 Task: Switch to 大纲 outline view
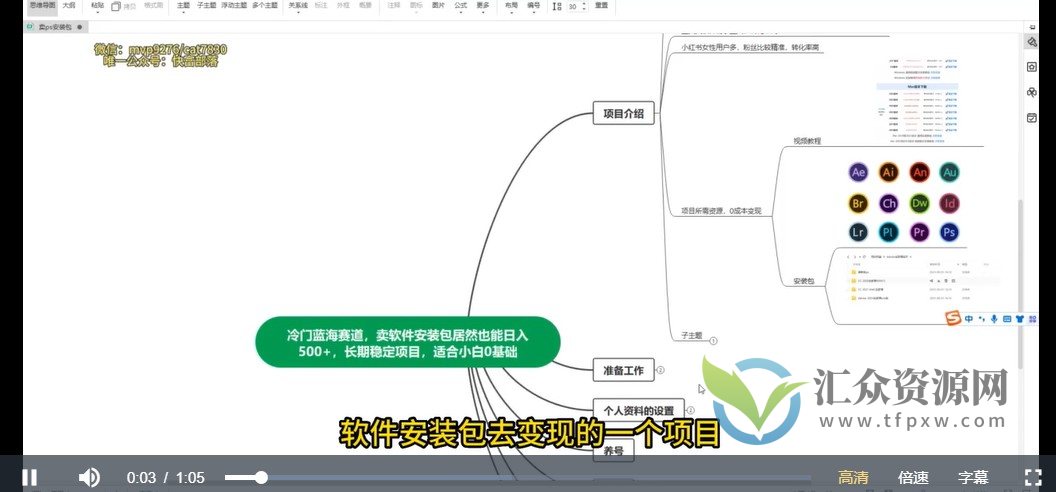[x=69, y=5]
